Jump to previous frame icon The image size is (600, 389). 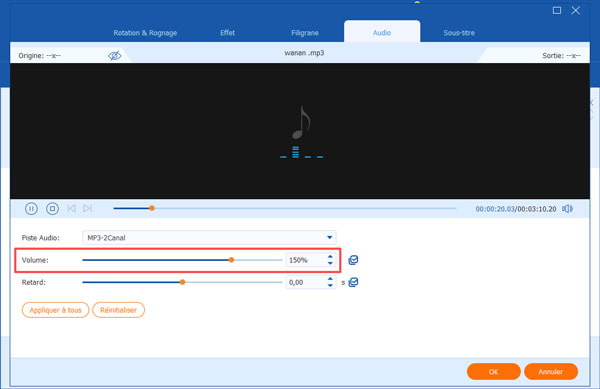coord(72,208)
